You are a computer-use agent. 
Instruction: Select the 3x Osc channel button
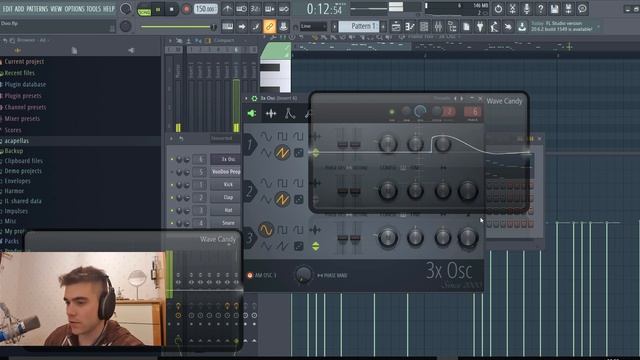pyautogui.click(x=226, y=159)
